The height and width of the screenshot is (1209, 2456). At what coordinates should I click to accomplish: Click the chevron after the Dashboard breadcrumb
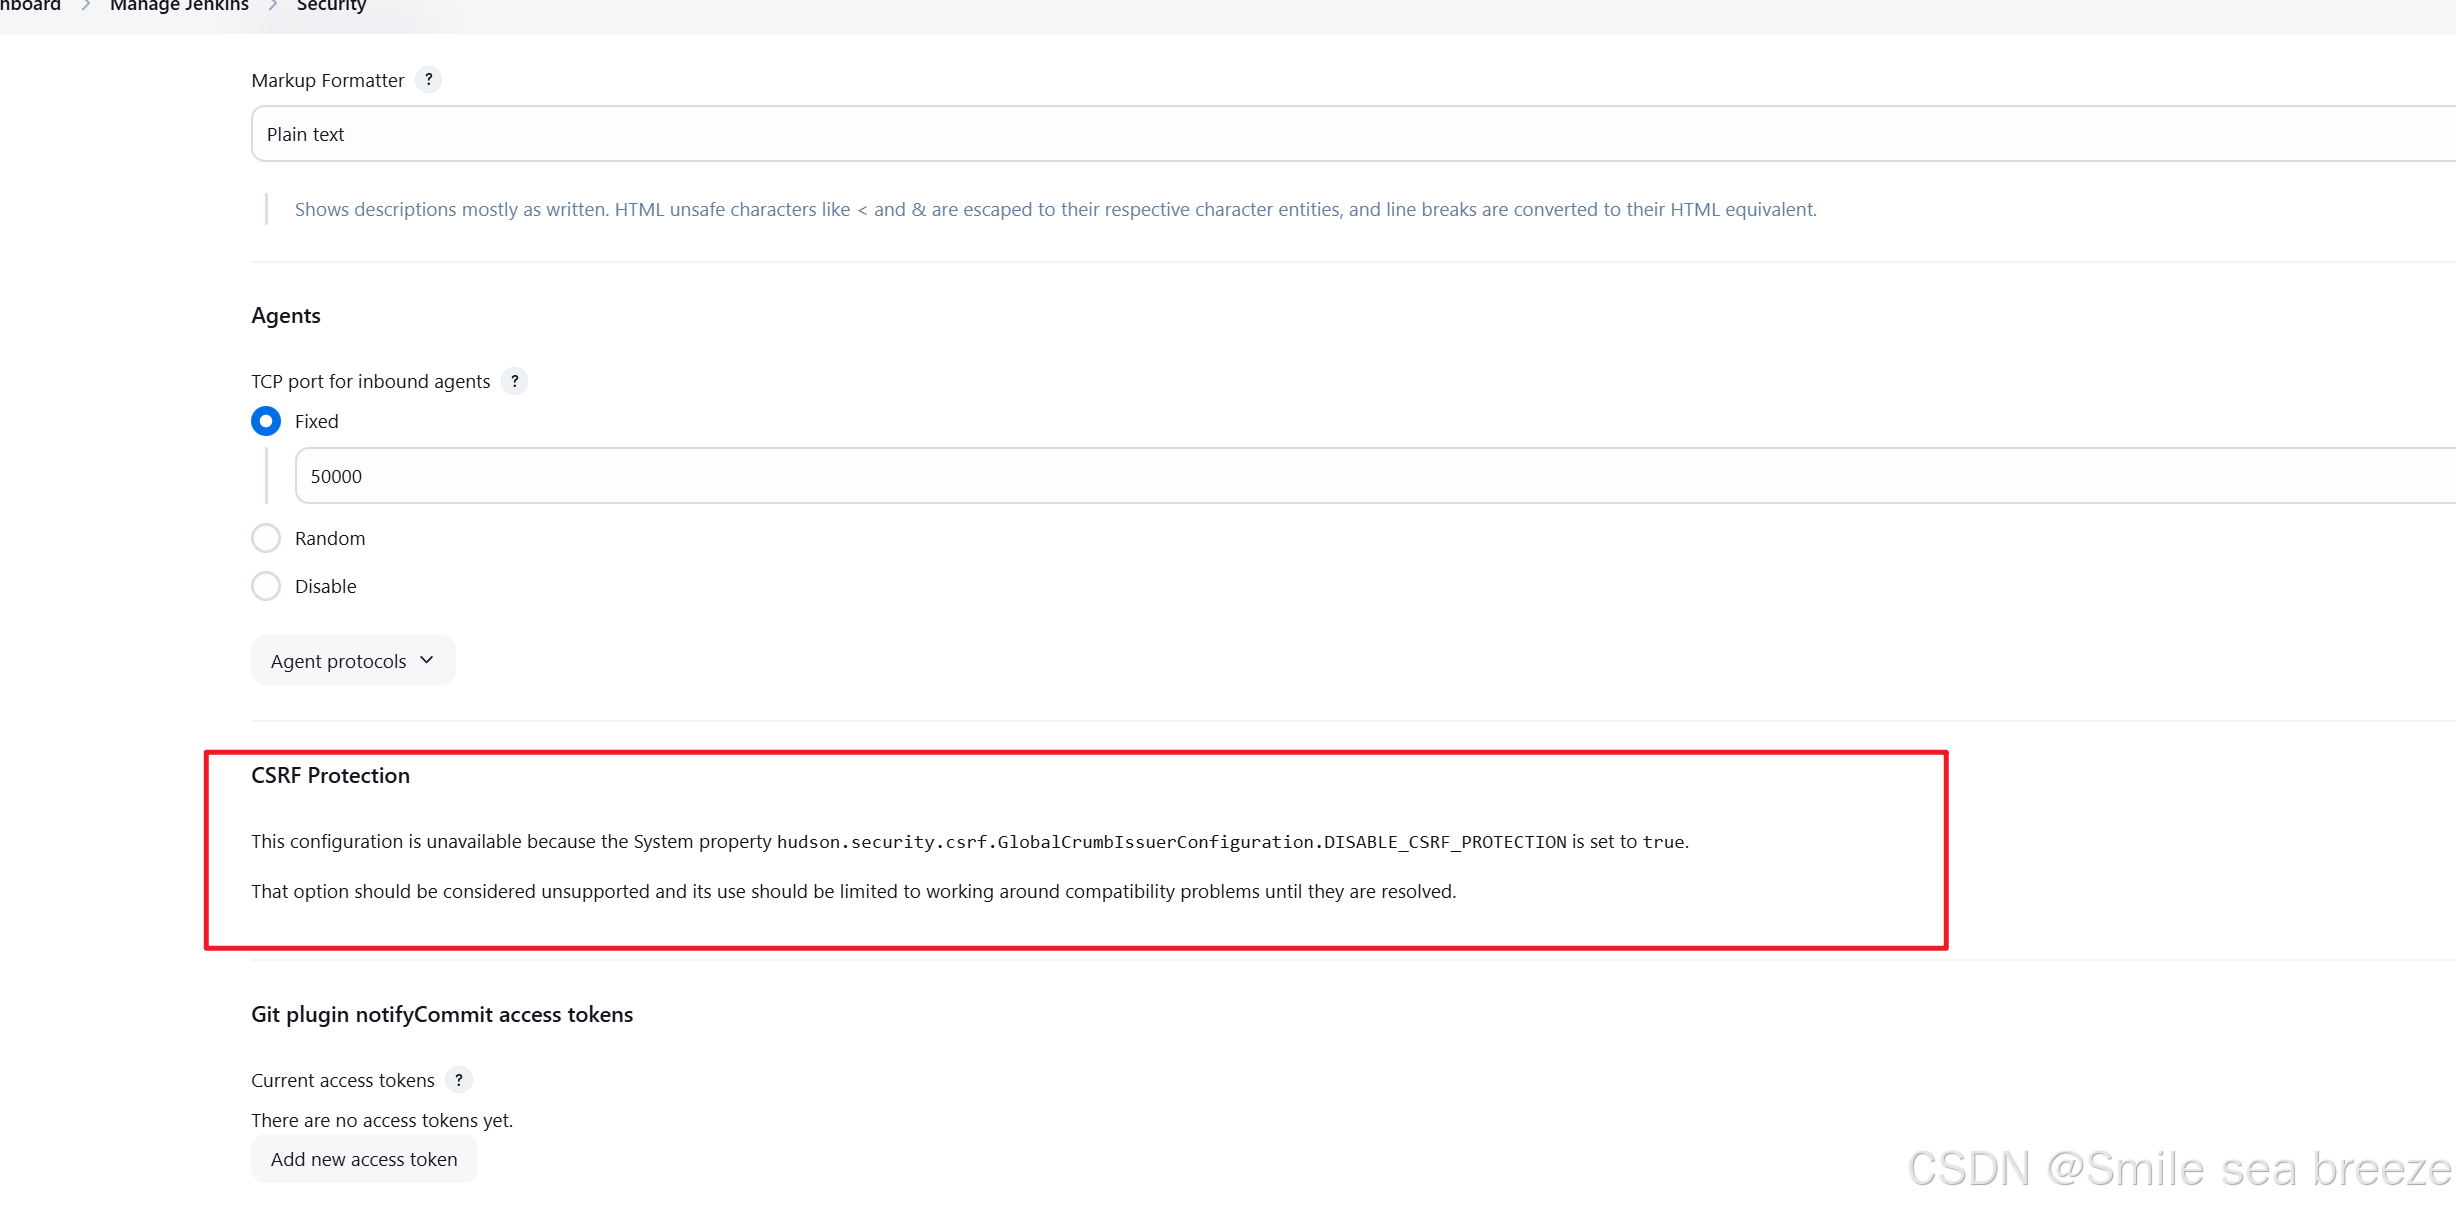[x=86, y=5]
